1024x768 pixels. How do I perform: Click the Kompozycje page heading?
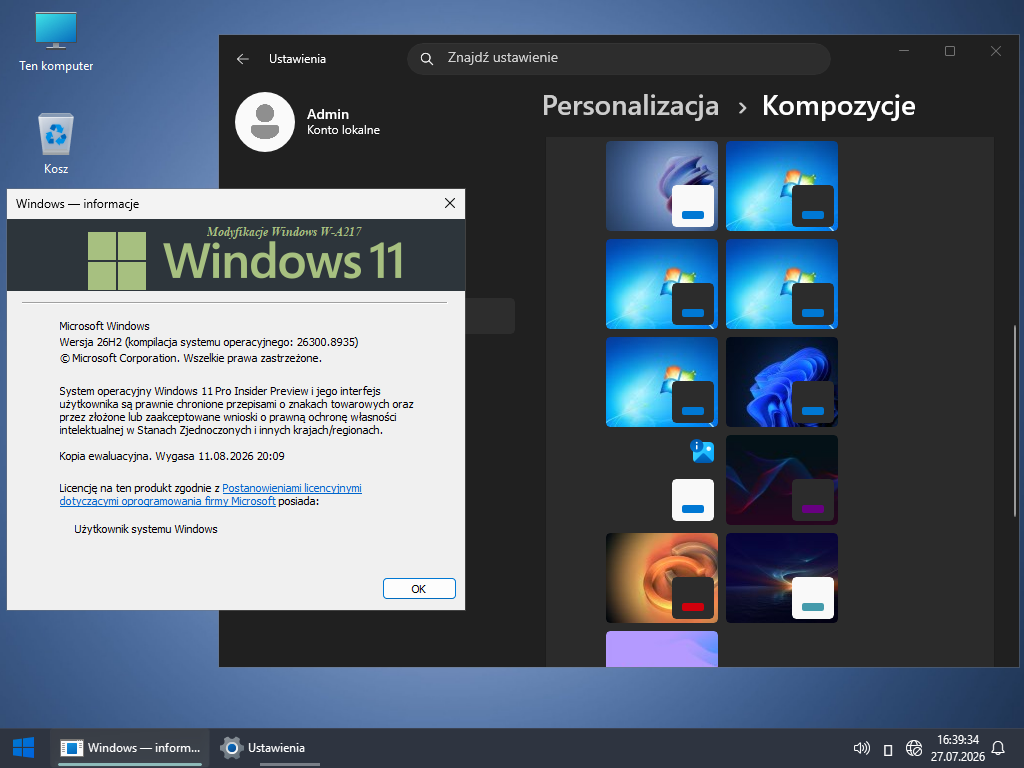839,106
